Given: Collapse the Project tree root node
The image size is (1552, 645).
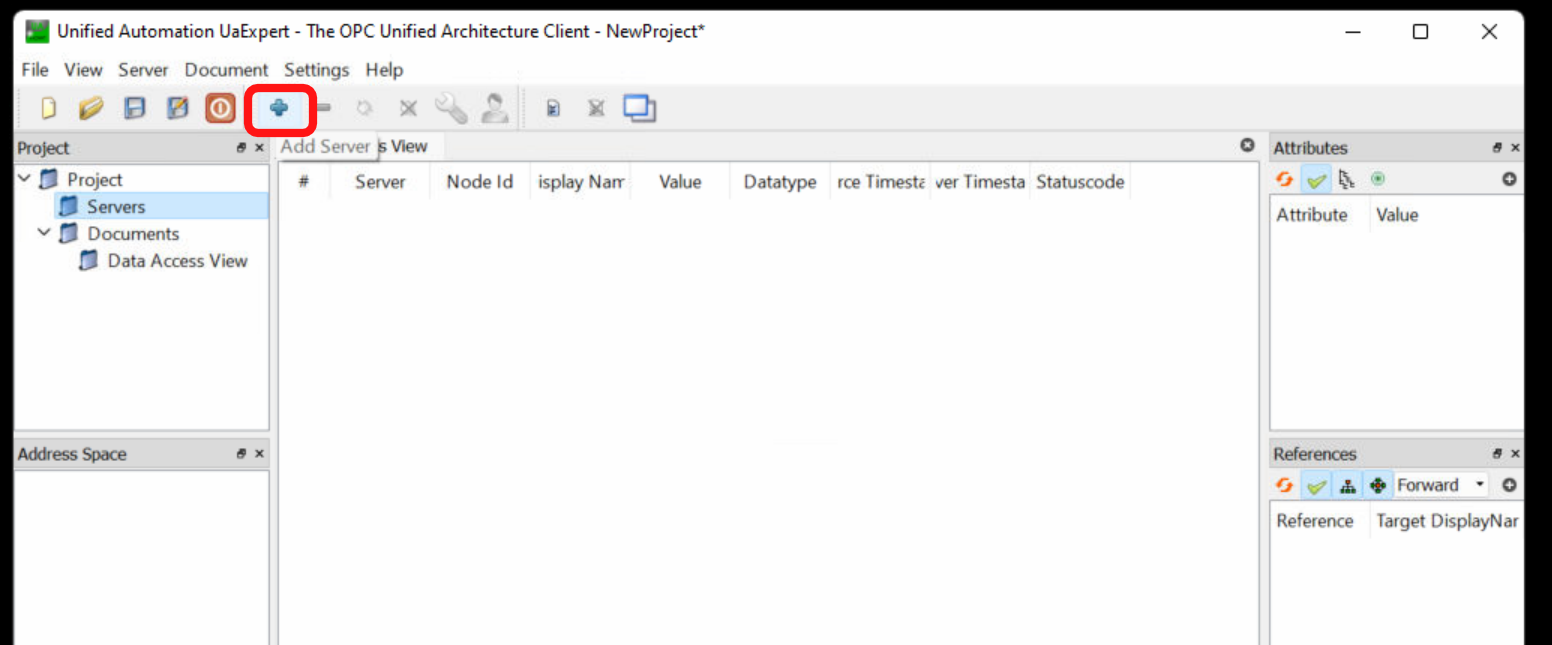Looking at the screenshot, I should coord(25,179).
